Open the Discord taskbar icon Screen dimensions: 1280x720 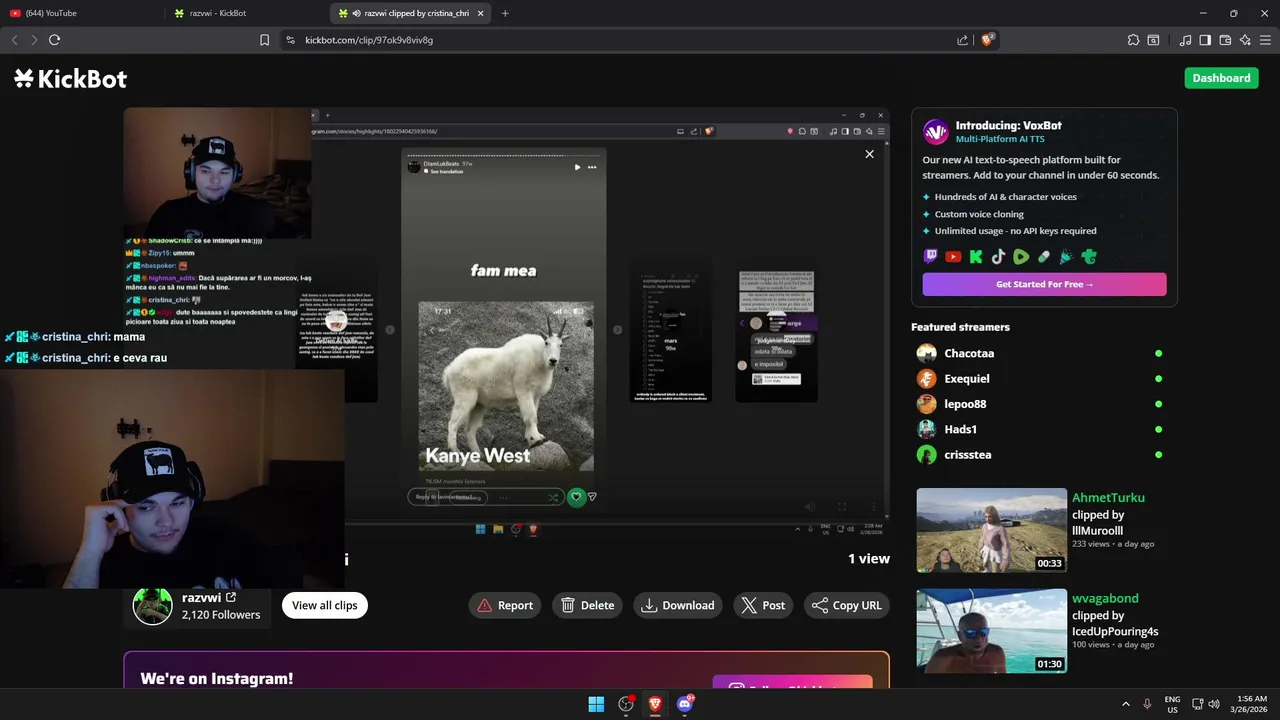pos(685,704)
